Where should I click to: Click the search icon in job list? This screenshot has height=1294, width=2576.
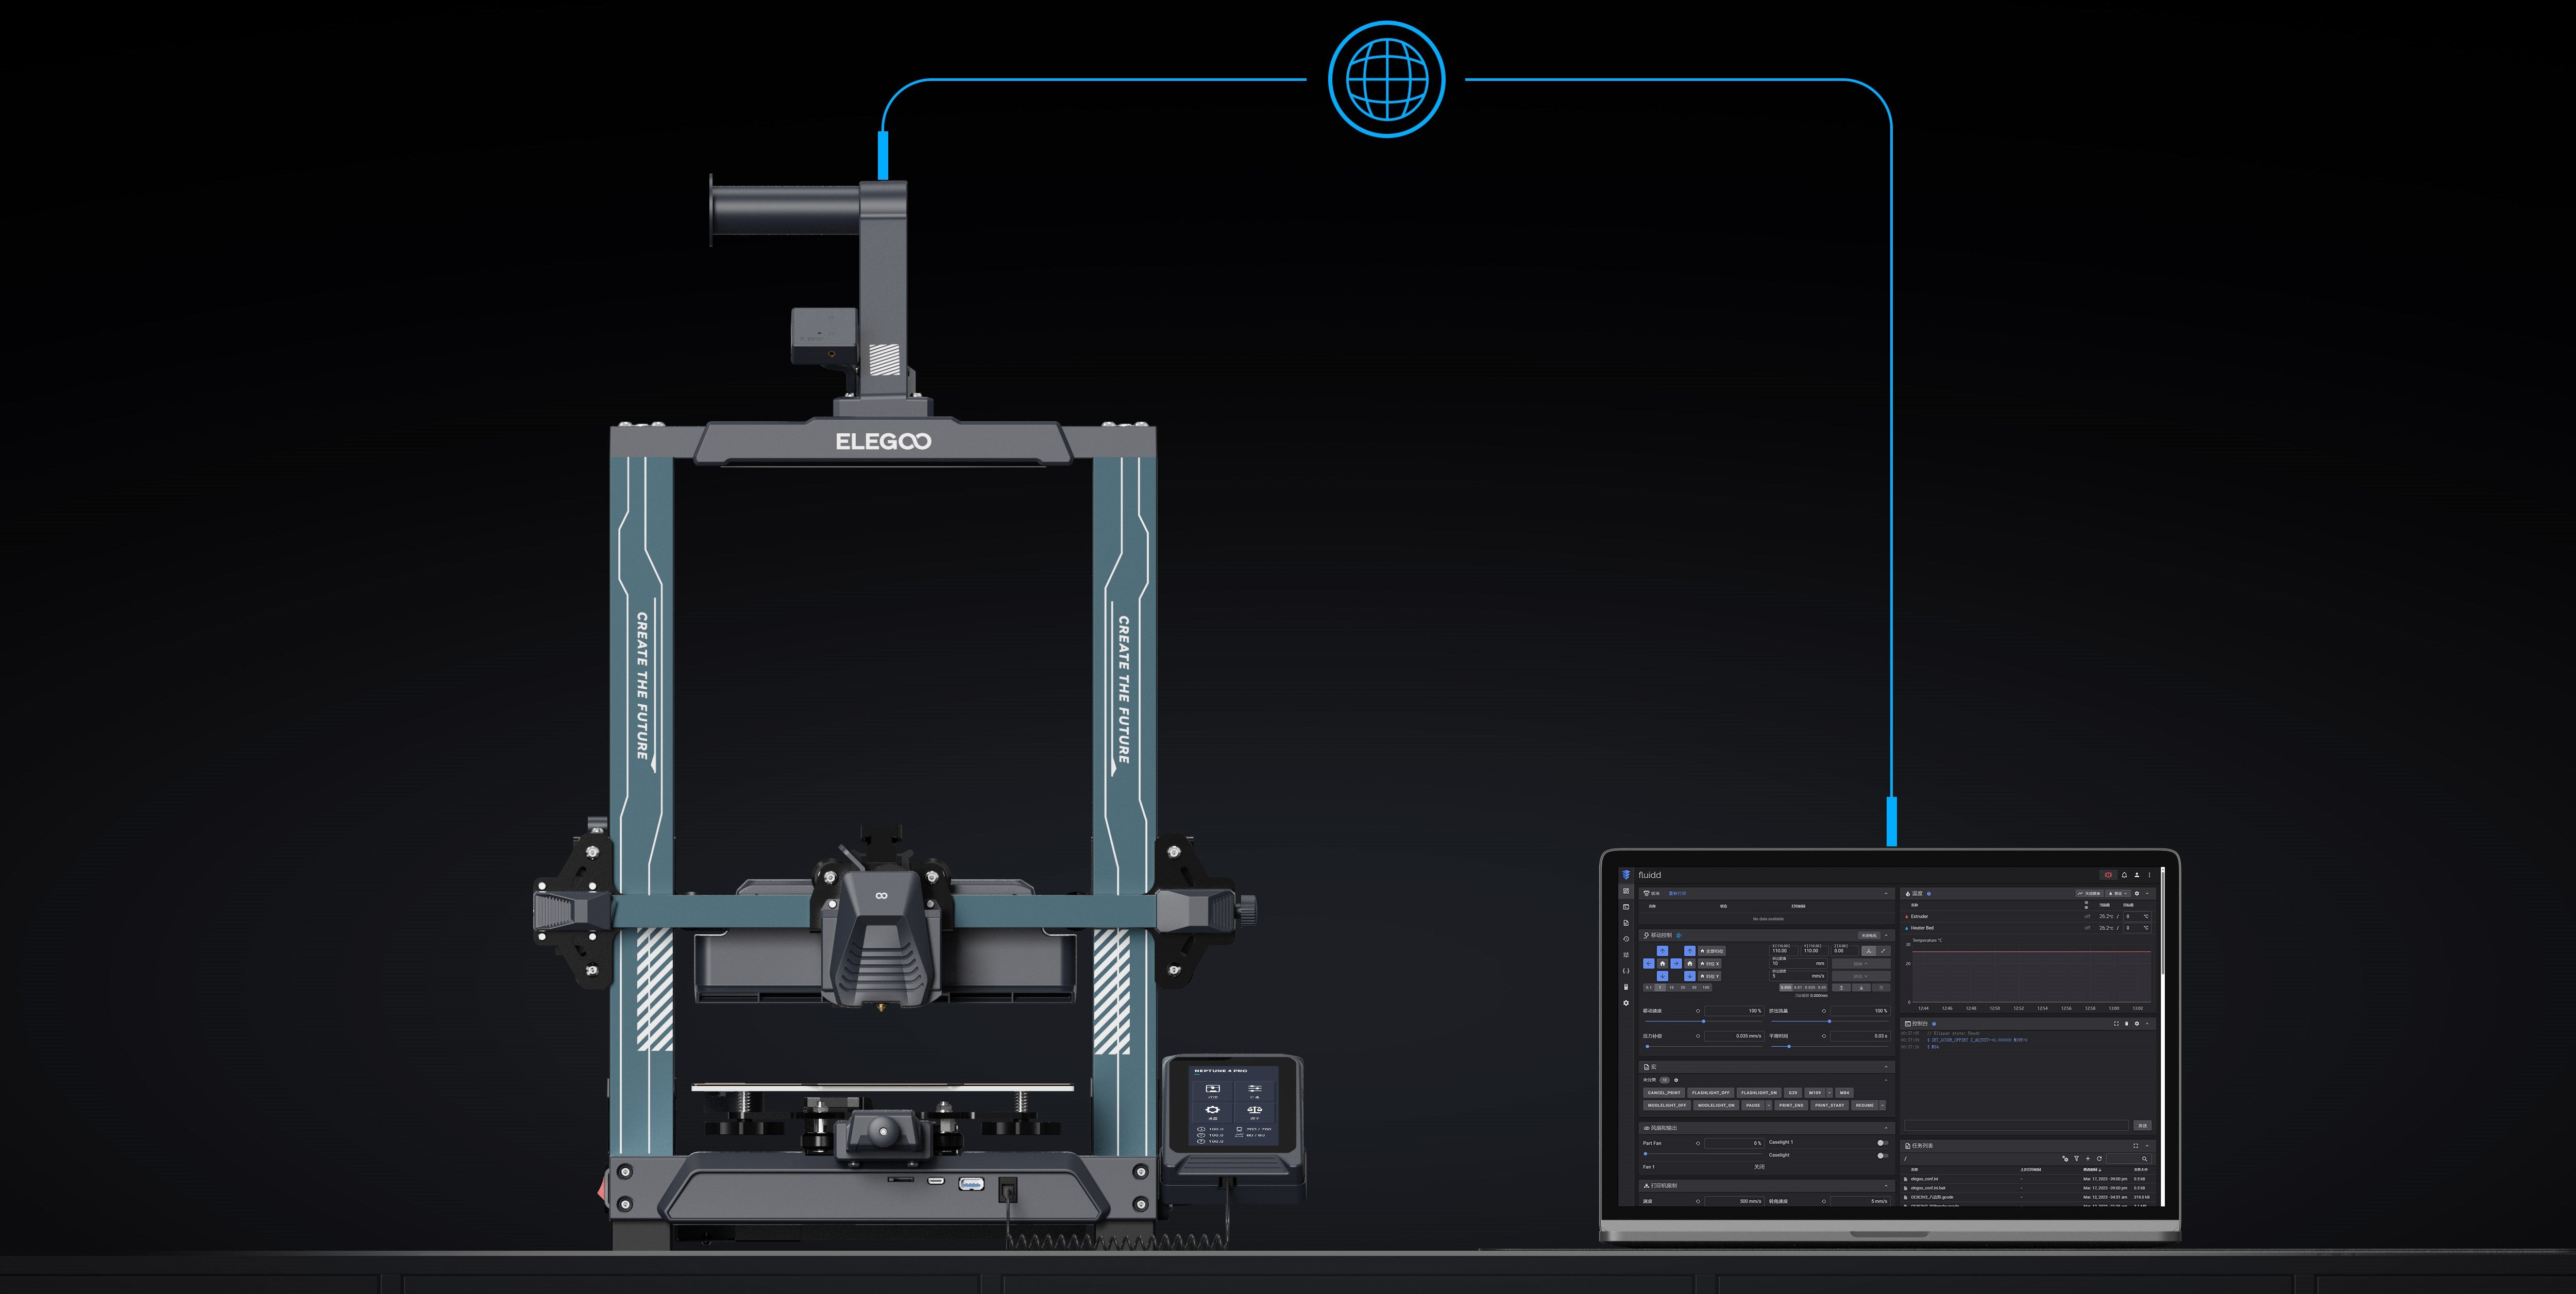click(x=2145, y=1159)
